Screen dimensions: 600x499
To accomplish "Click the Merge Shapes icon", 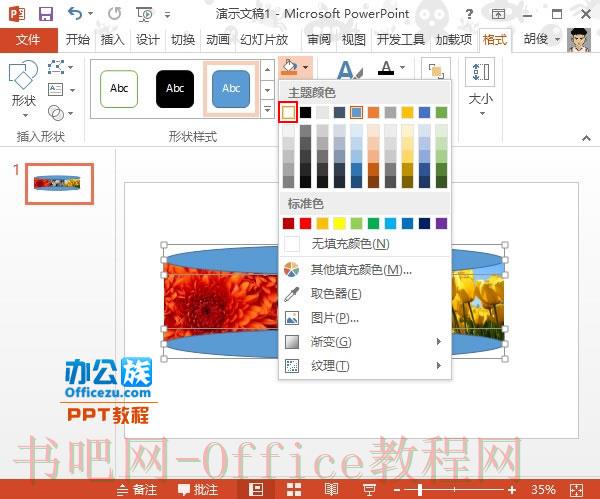I will pyautogui.click(x=56, y=113).
